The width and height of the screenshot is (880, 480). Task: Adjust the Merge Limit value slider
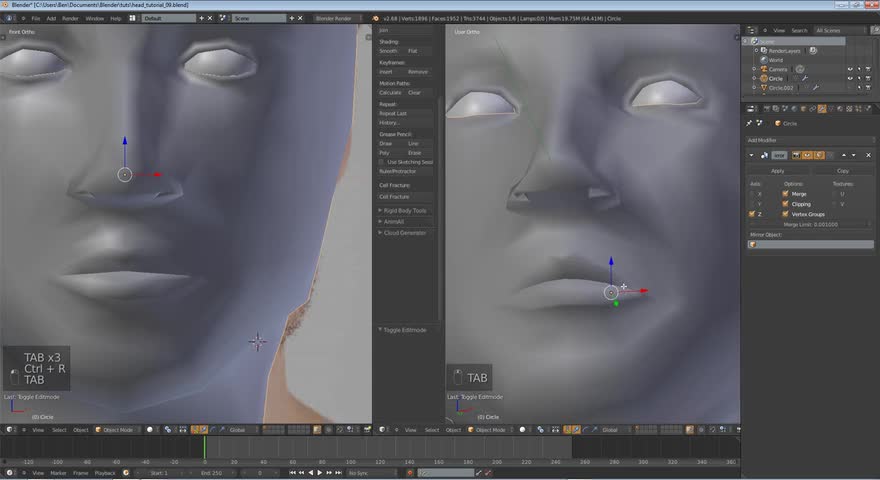point(810,224)
